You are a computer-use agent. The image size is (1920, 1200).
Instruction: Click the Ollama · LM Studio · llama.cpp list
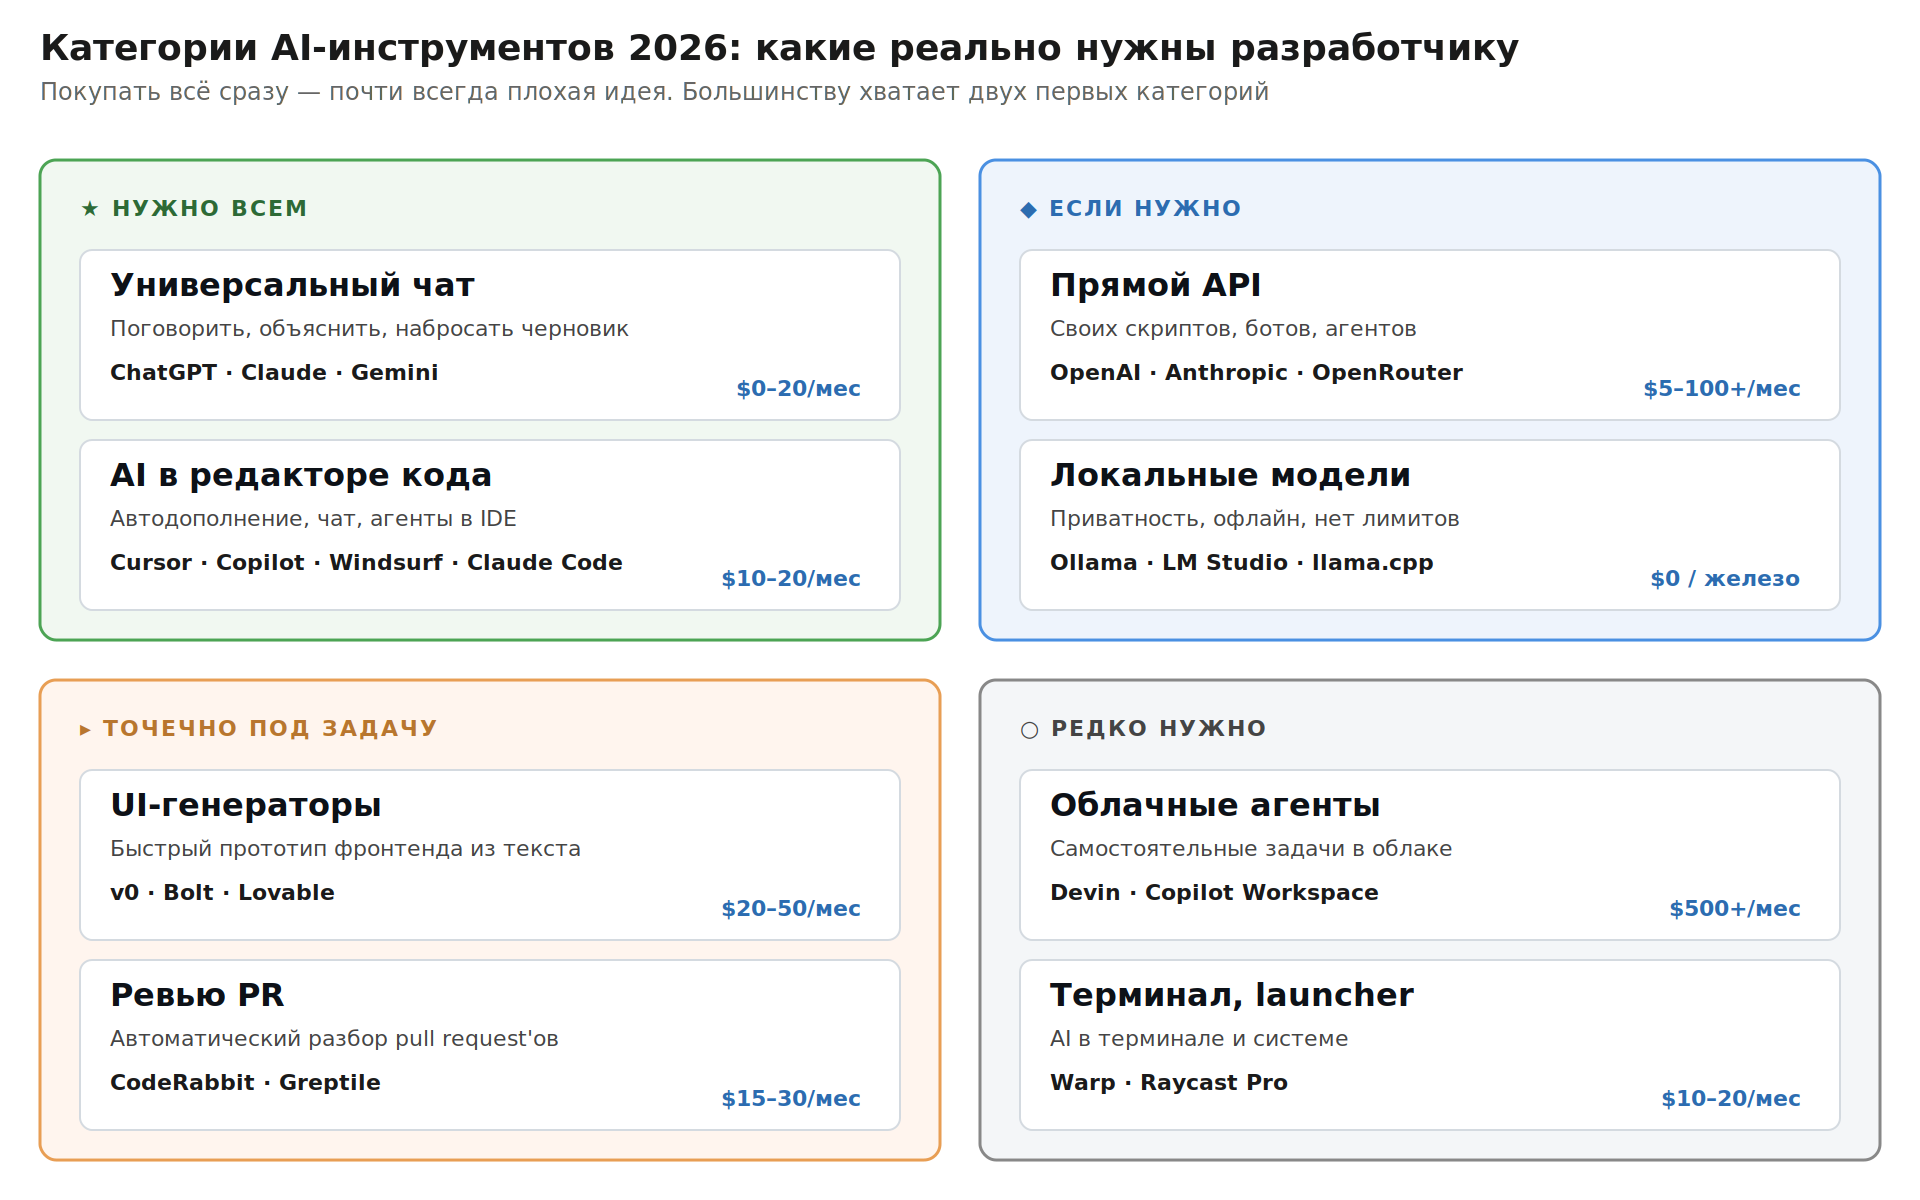click(1242, 562)
